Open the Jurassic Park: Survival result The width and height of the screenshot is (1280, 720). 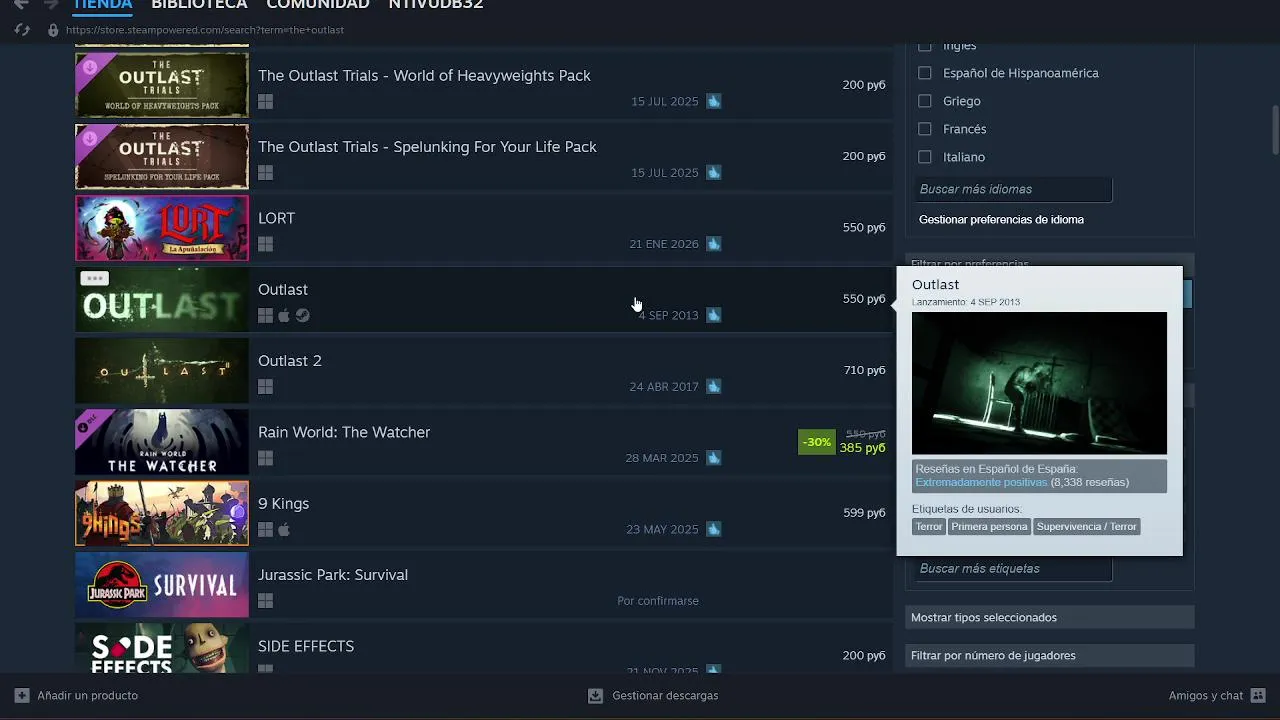coord(484,584)
